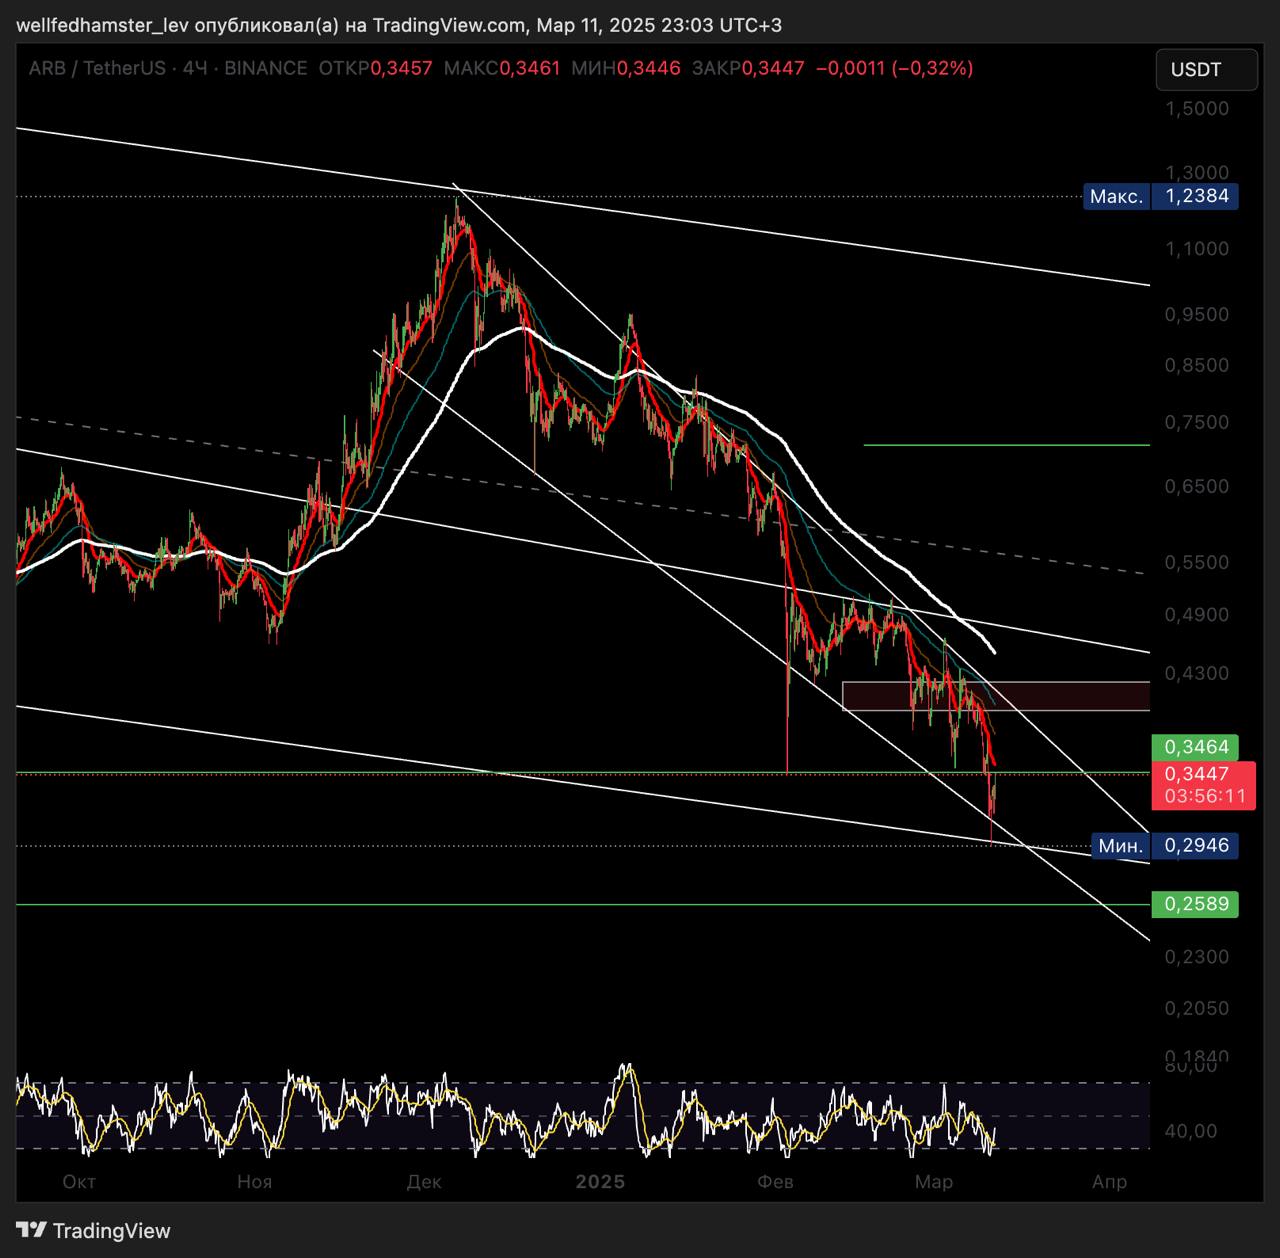
Task: Click the 1,1000 price scale label
Action: 1197,249
